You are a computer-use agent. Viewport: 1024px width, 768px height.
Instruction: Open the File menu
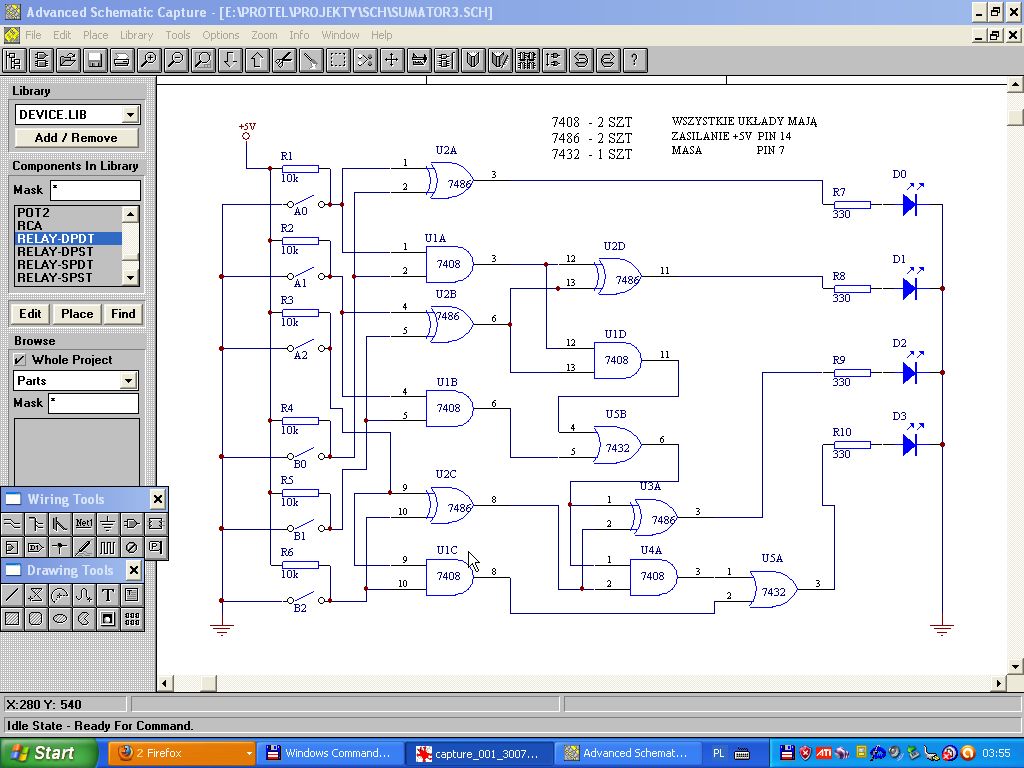tap(33, 35)
